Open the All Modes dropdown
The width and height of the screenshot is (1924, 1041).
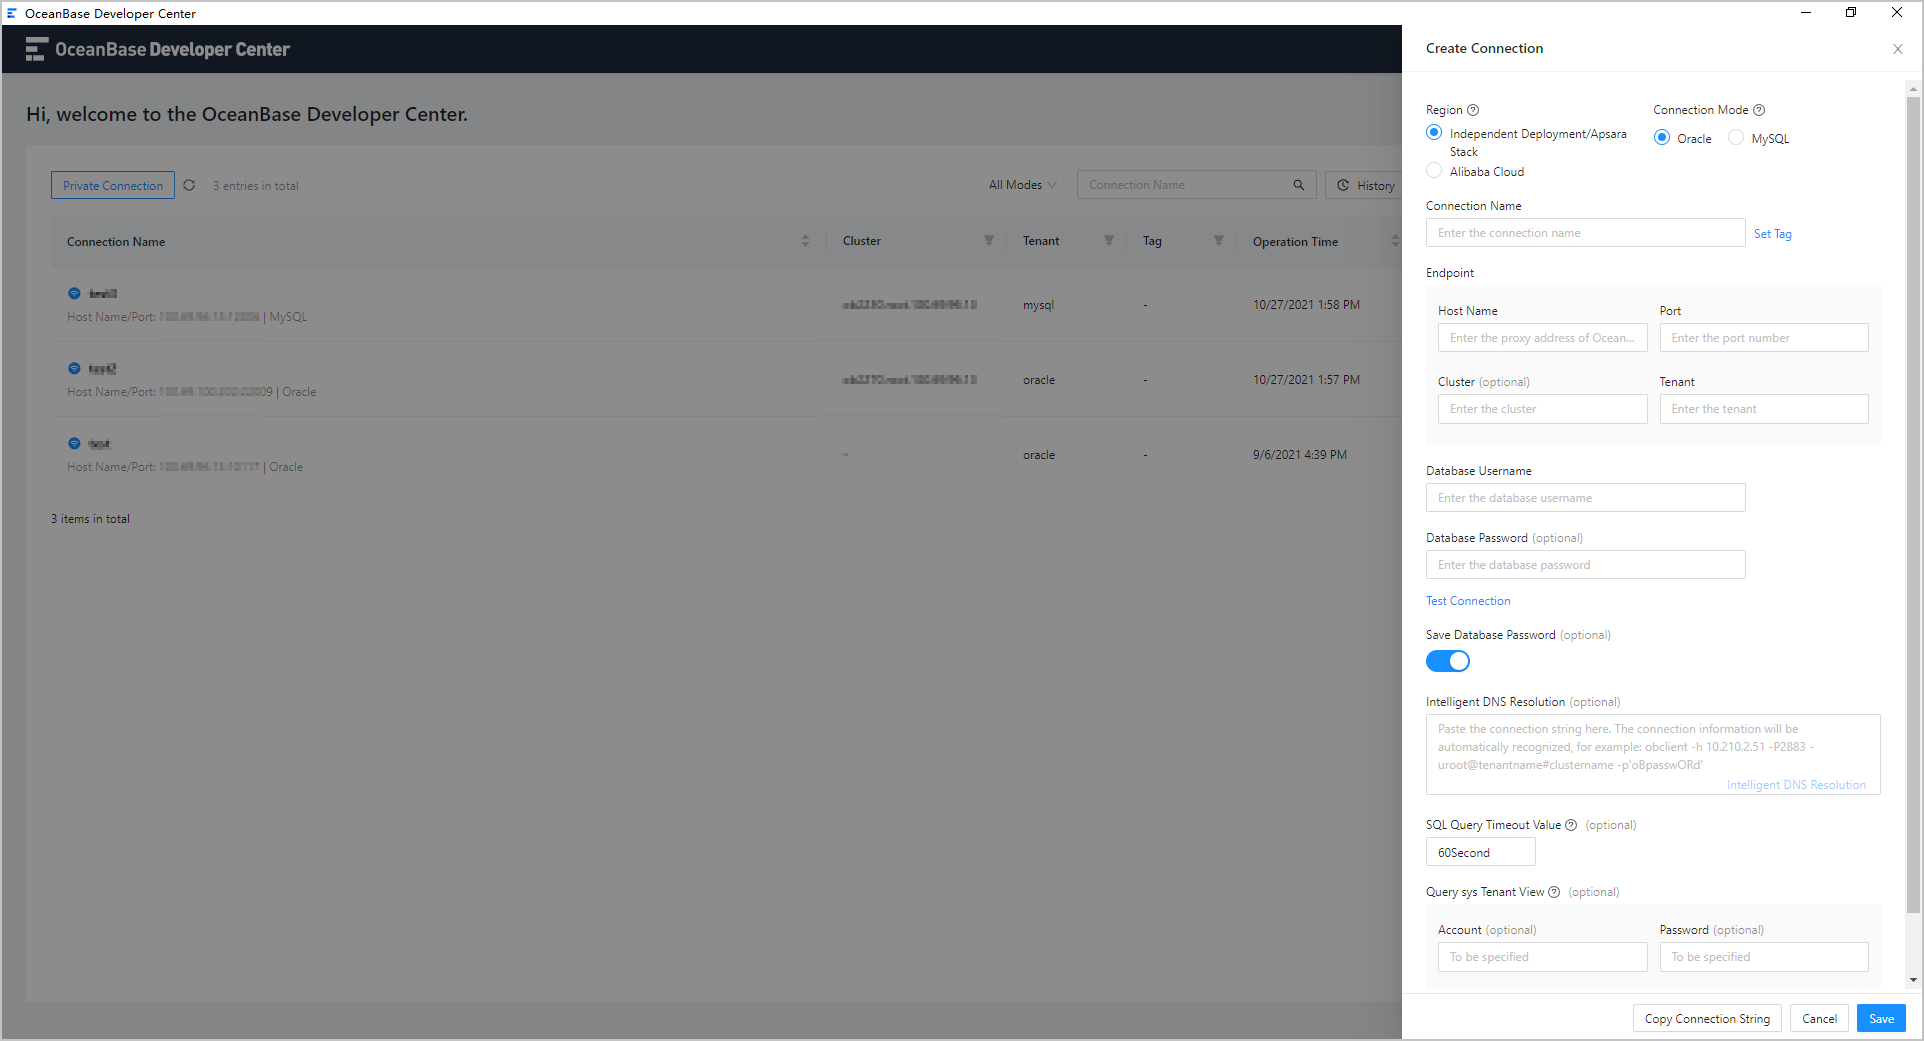click(1022, 185)
